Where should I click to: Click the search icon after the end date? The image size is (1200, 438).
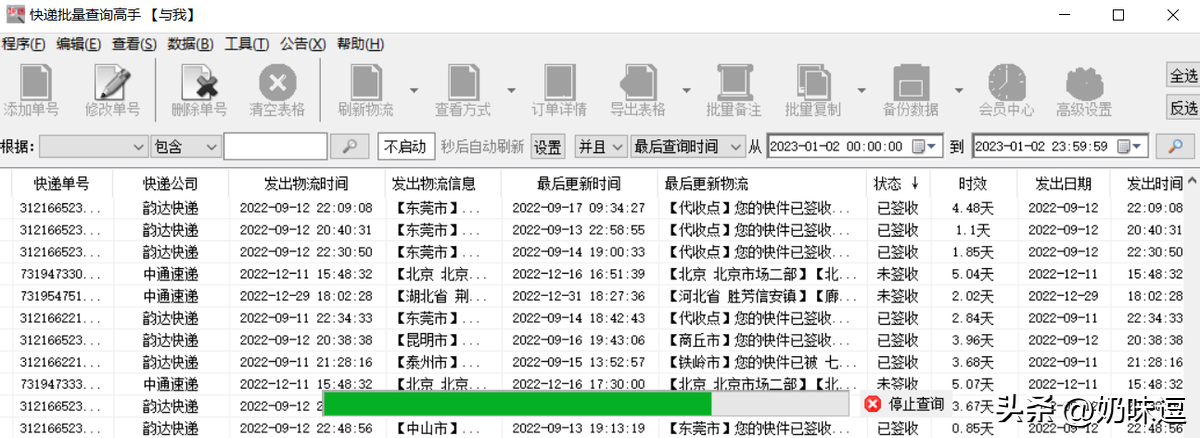point(1176,147)
